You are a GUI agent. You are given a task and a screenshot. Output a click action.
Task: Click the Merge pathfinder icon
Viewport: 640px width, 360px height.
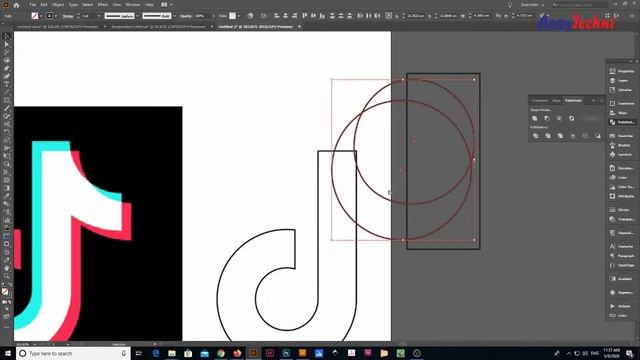click(560, 136)
